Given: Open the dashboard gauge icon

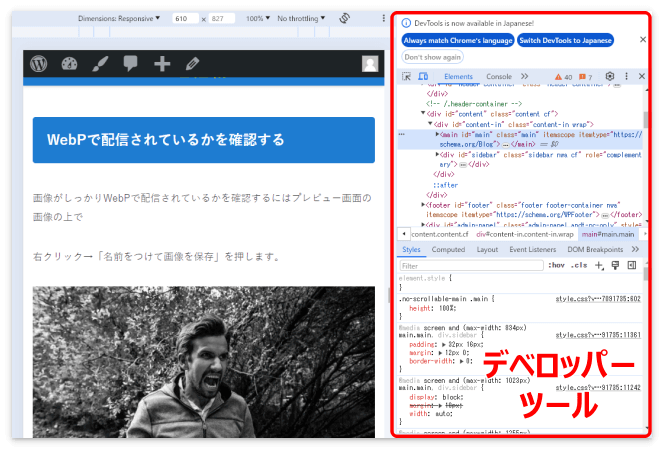Looking at the screenshot, I should click(x=69, y=64).
